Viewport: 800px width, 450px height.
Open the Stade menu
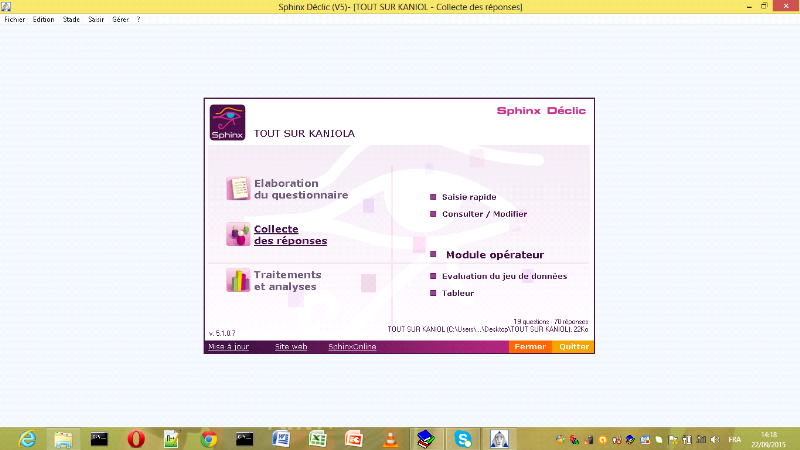click(x=71, y=19)
